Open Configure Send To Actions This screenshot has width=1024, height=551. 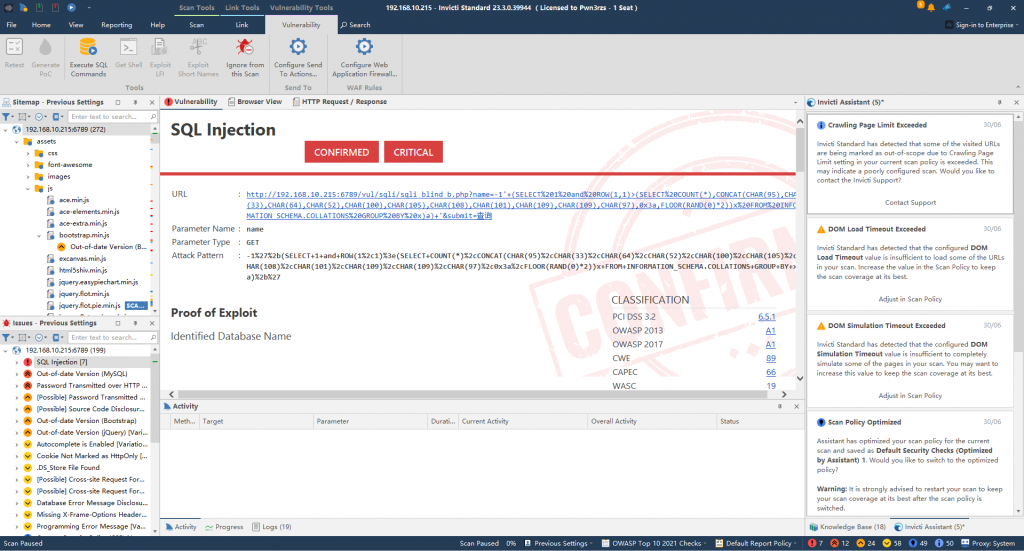(298, 57)
